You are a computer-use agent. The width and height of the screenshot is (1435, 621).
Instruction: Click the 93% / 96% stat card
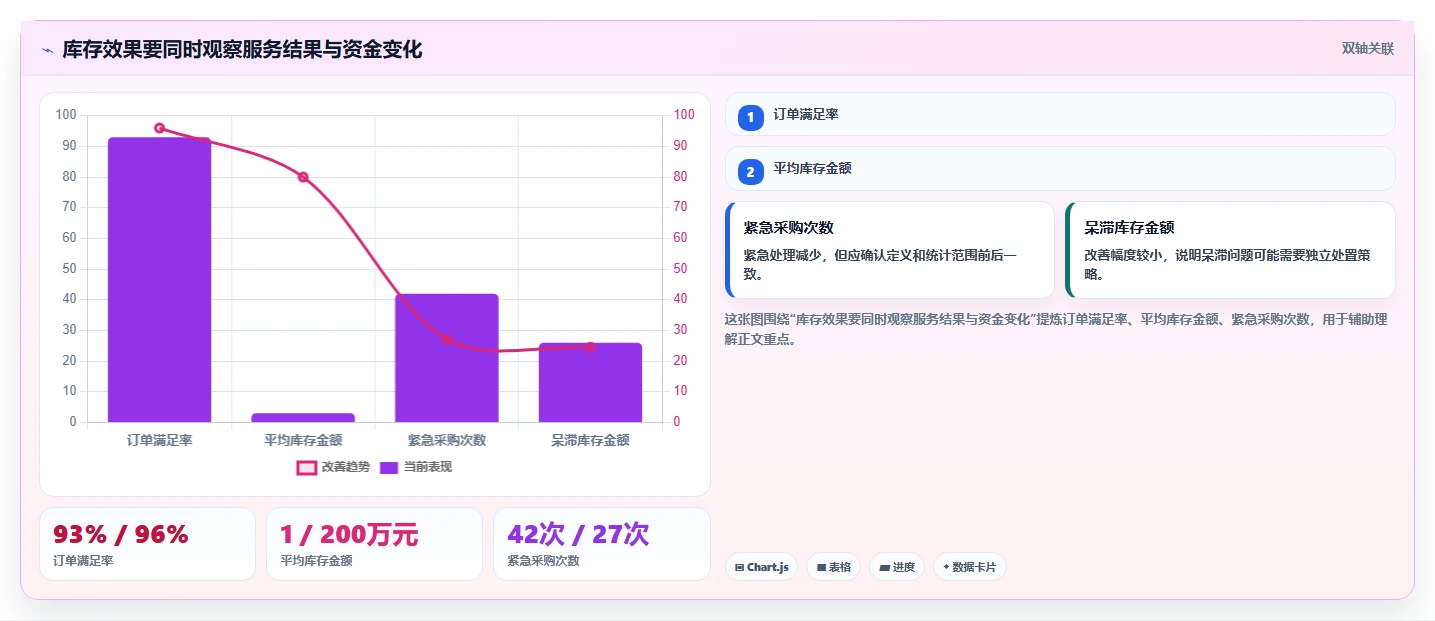coord(148,544)
